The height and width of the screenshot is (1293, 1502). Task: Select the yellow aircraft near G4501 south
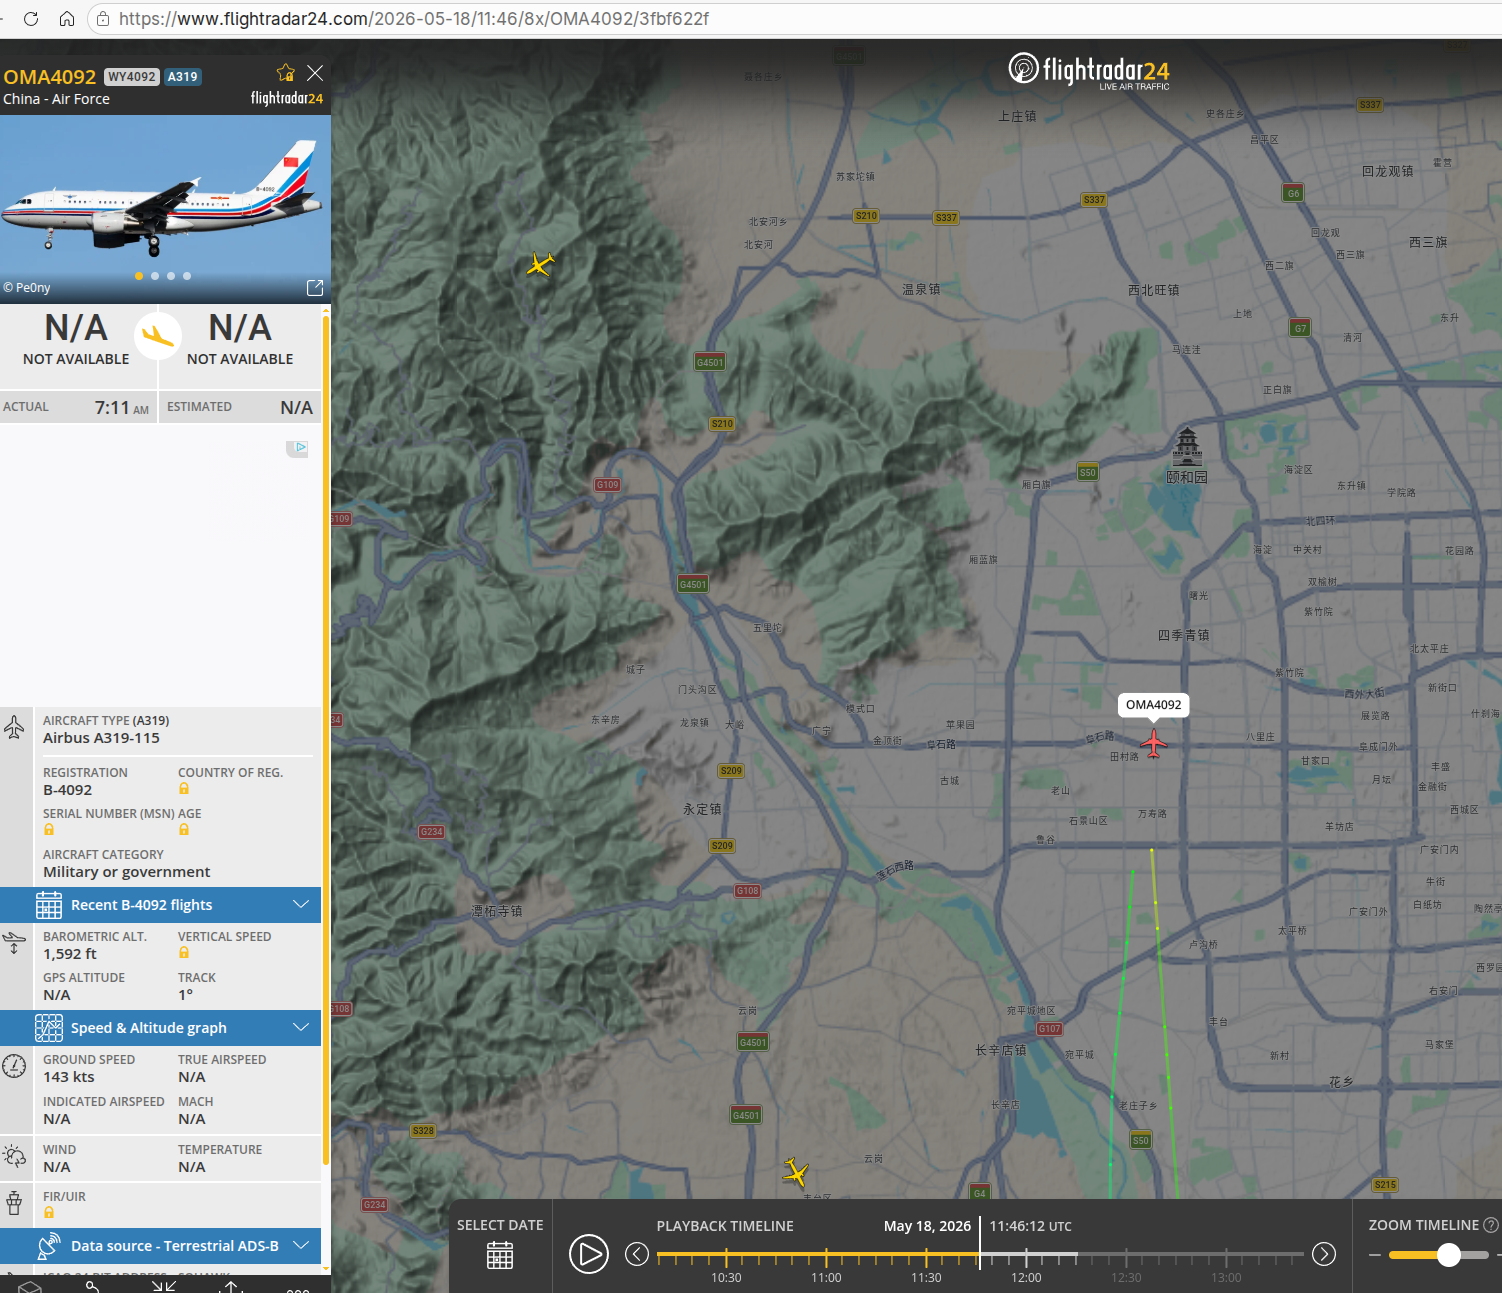point(796,1172)
